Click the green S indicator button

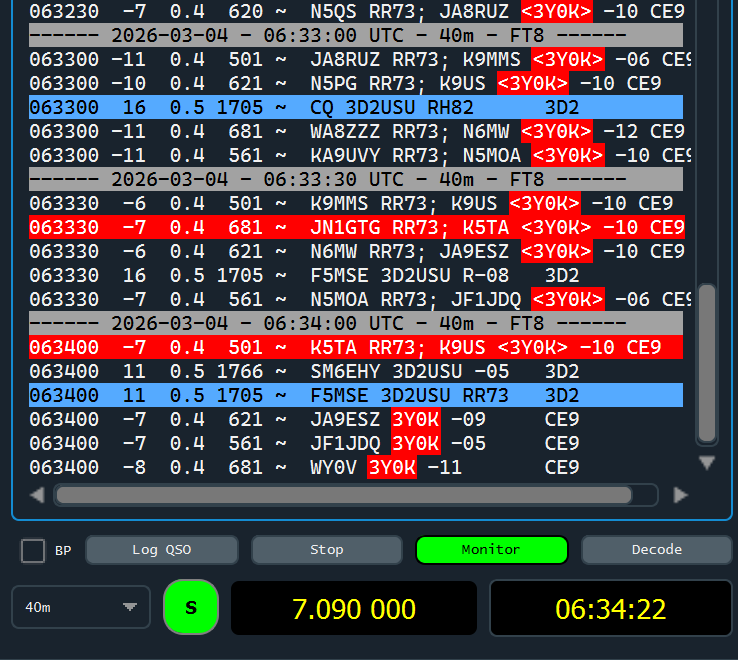pyautogui.click(x=191, y=607)
